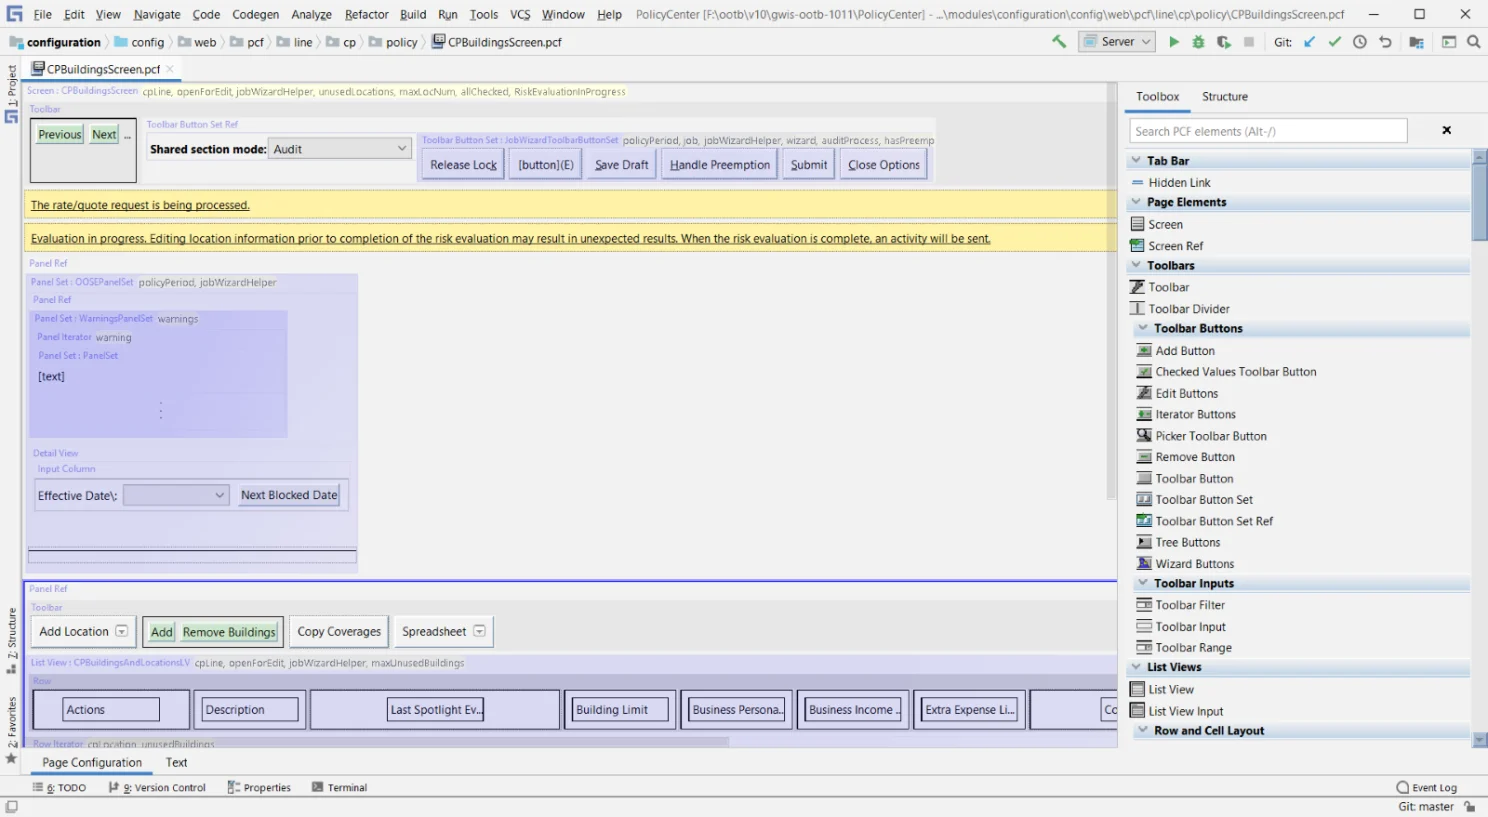The image size is (1488, 817).
Task: Click the Copy Coverages button
Action: 339,632
